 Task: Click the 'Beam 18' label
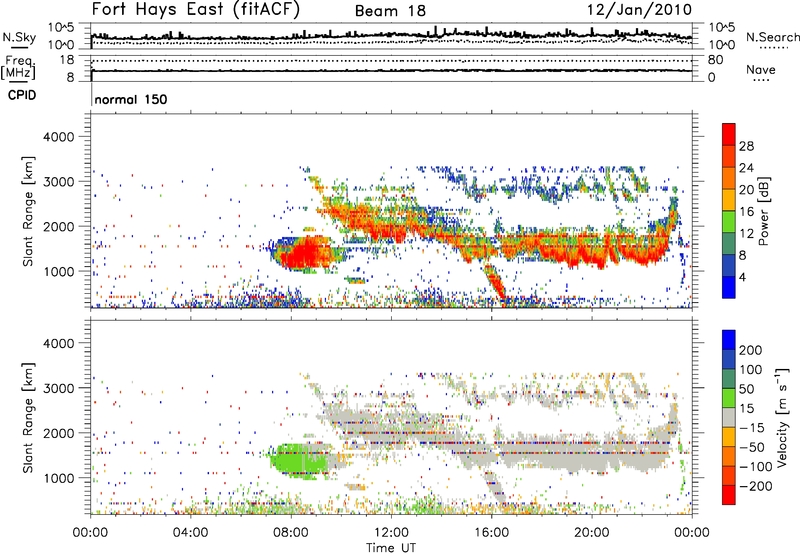pyautogui.click(x=390, y=11)
